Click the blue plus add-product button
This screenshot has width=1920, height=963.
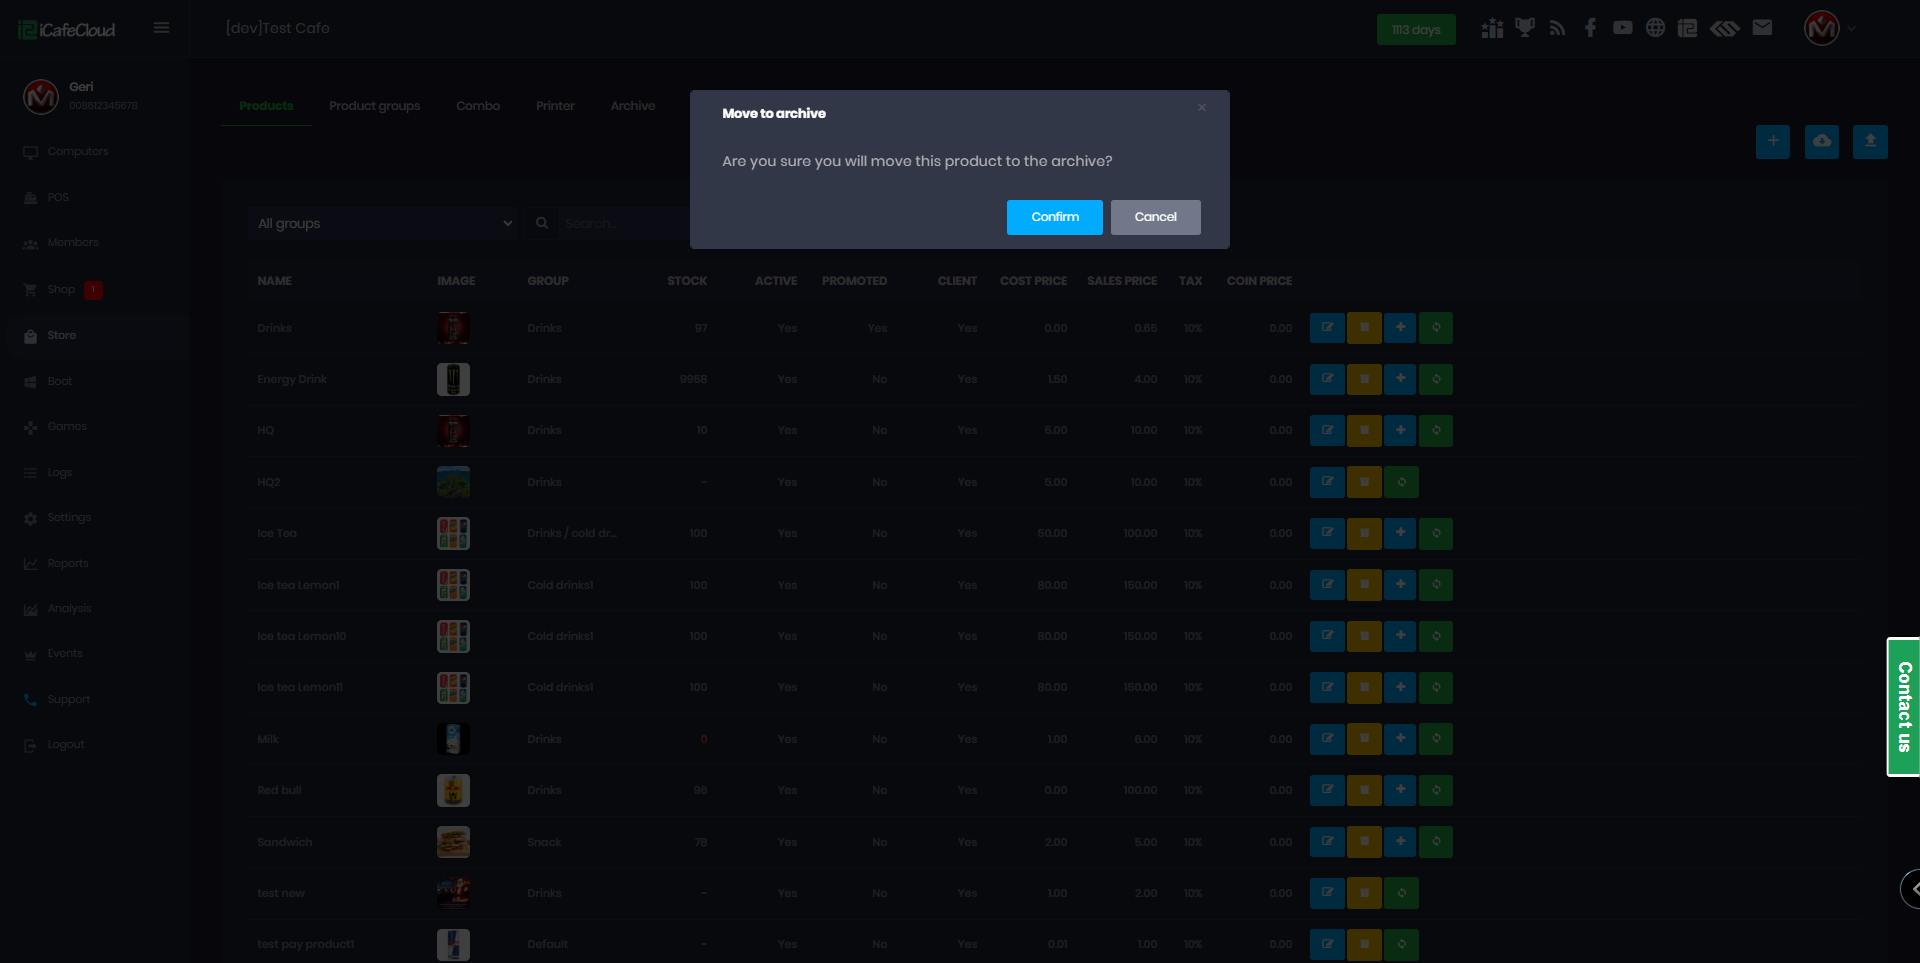click(1772, 142)
